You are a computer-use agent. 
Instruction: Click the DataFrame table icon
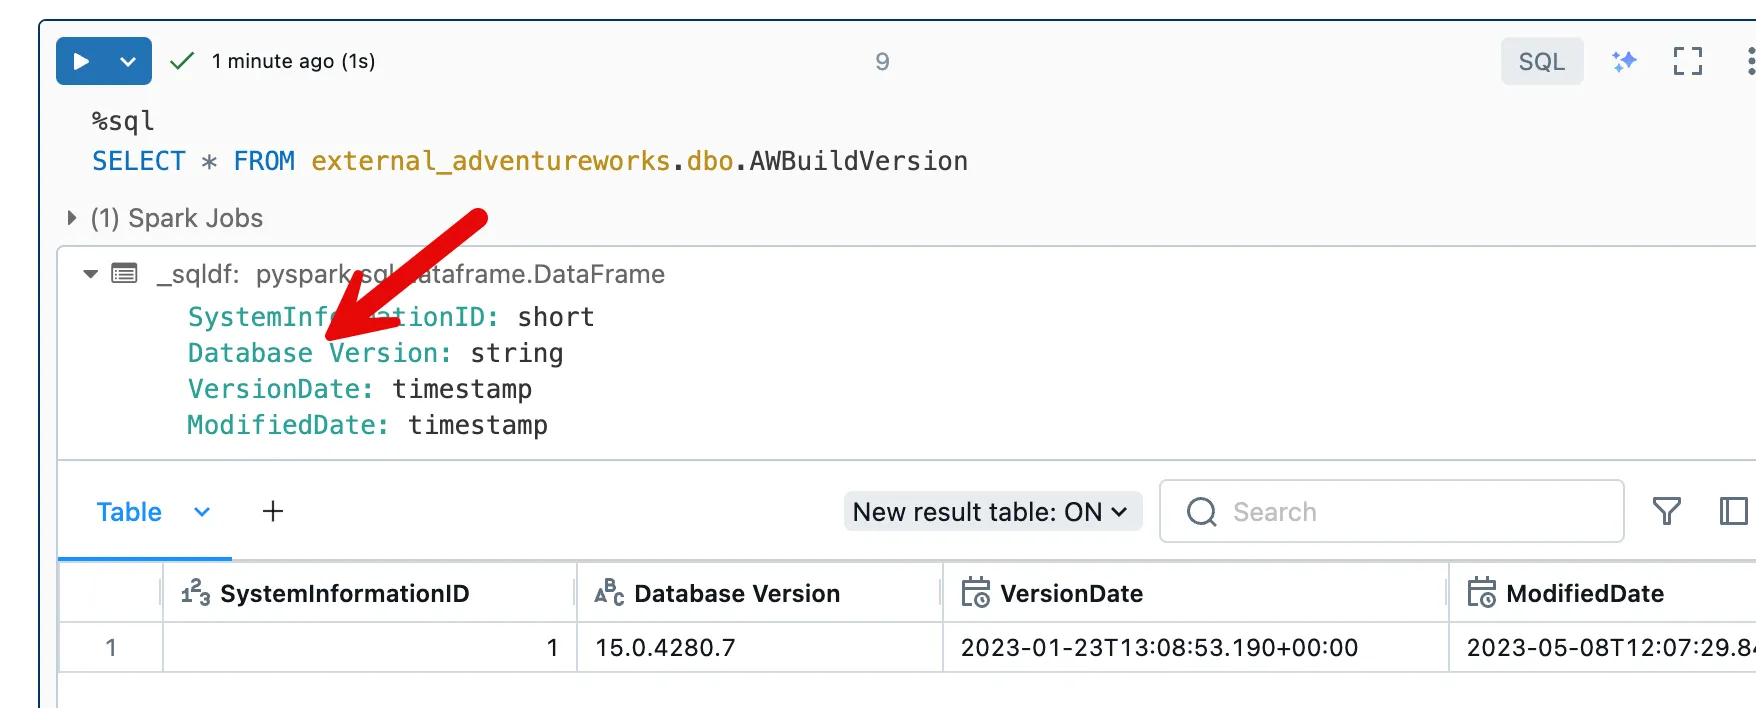[x=125, y=274]
